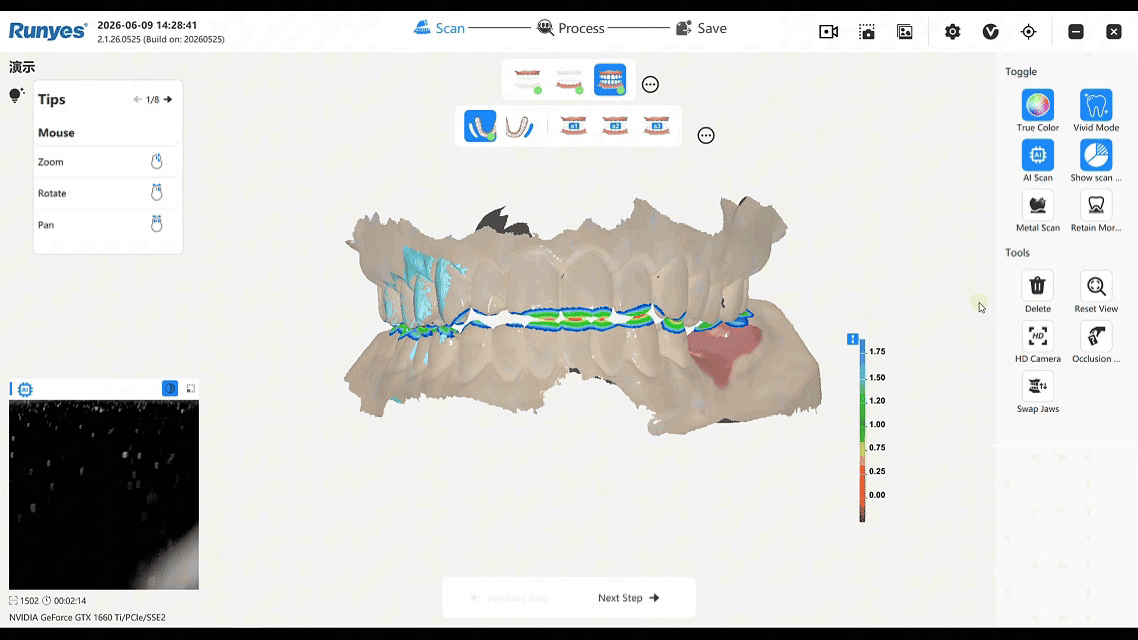Switch to the Save step
This screenshot has width=1138, height=640.
(x=701, y=28)
